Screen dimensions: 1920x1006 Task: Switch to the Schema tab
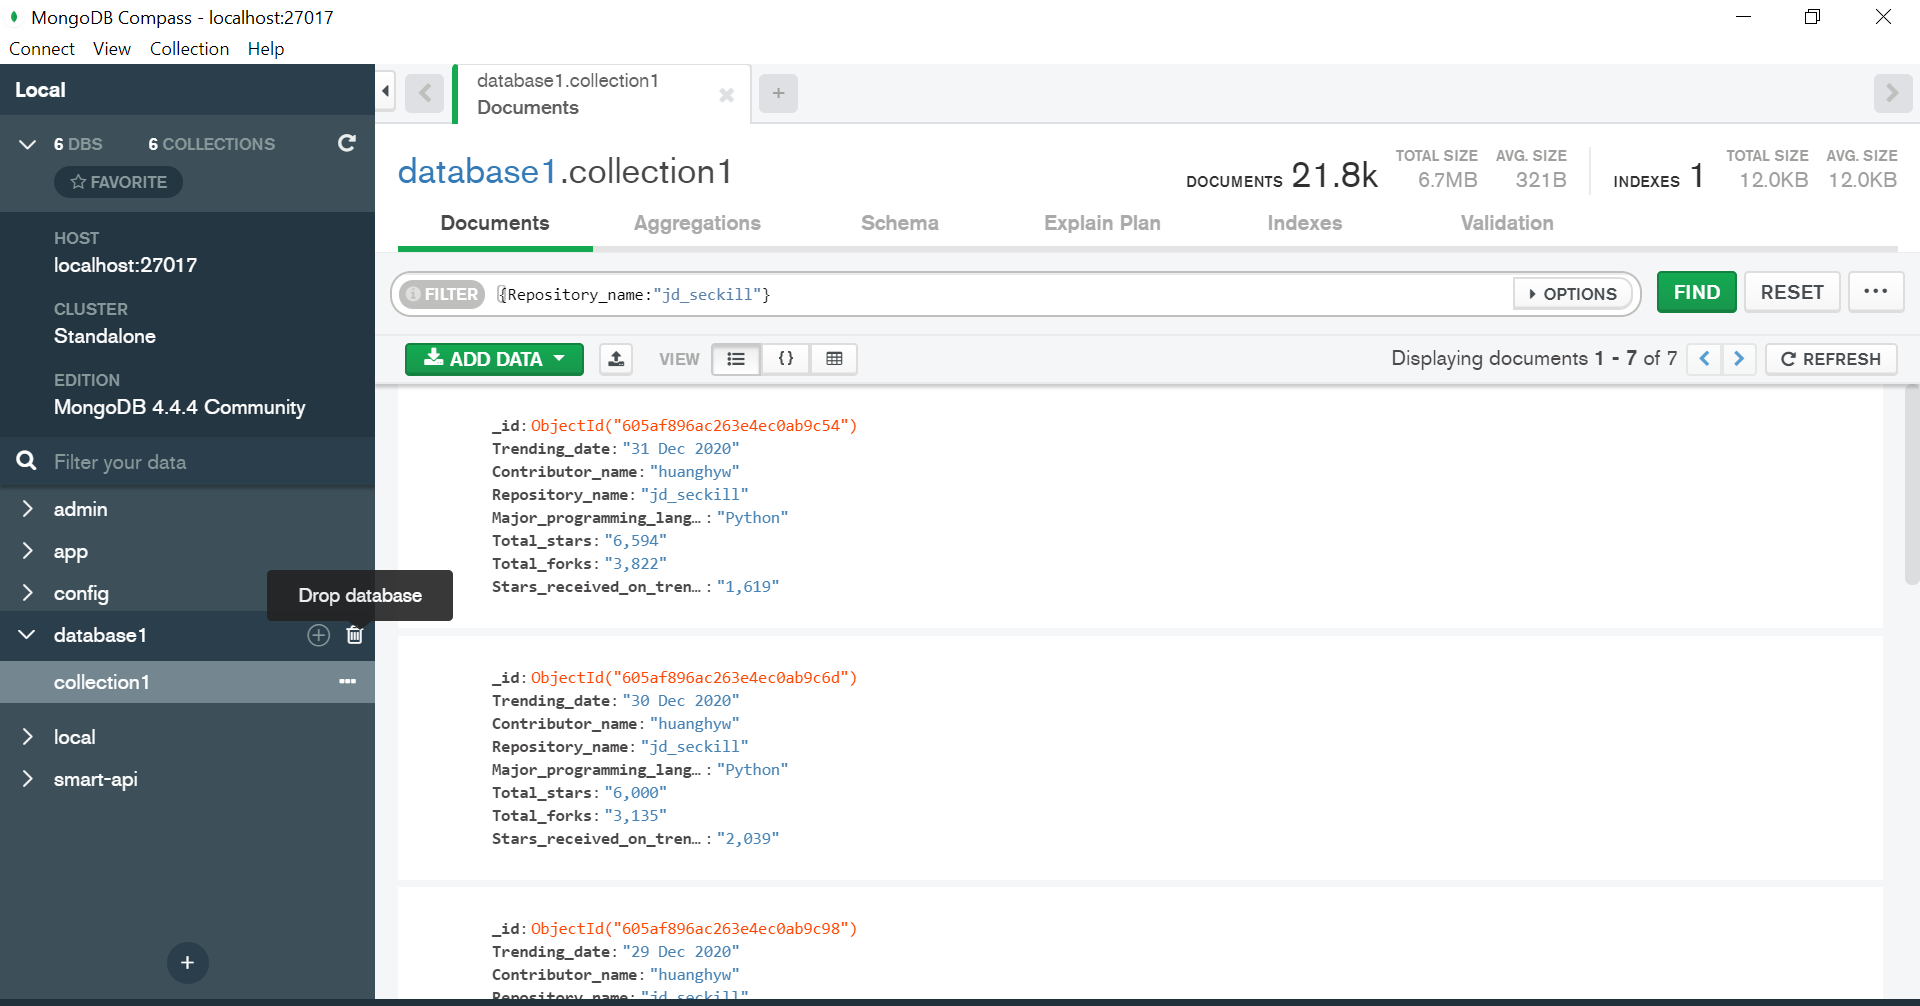click(900, 223)
